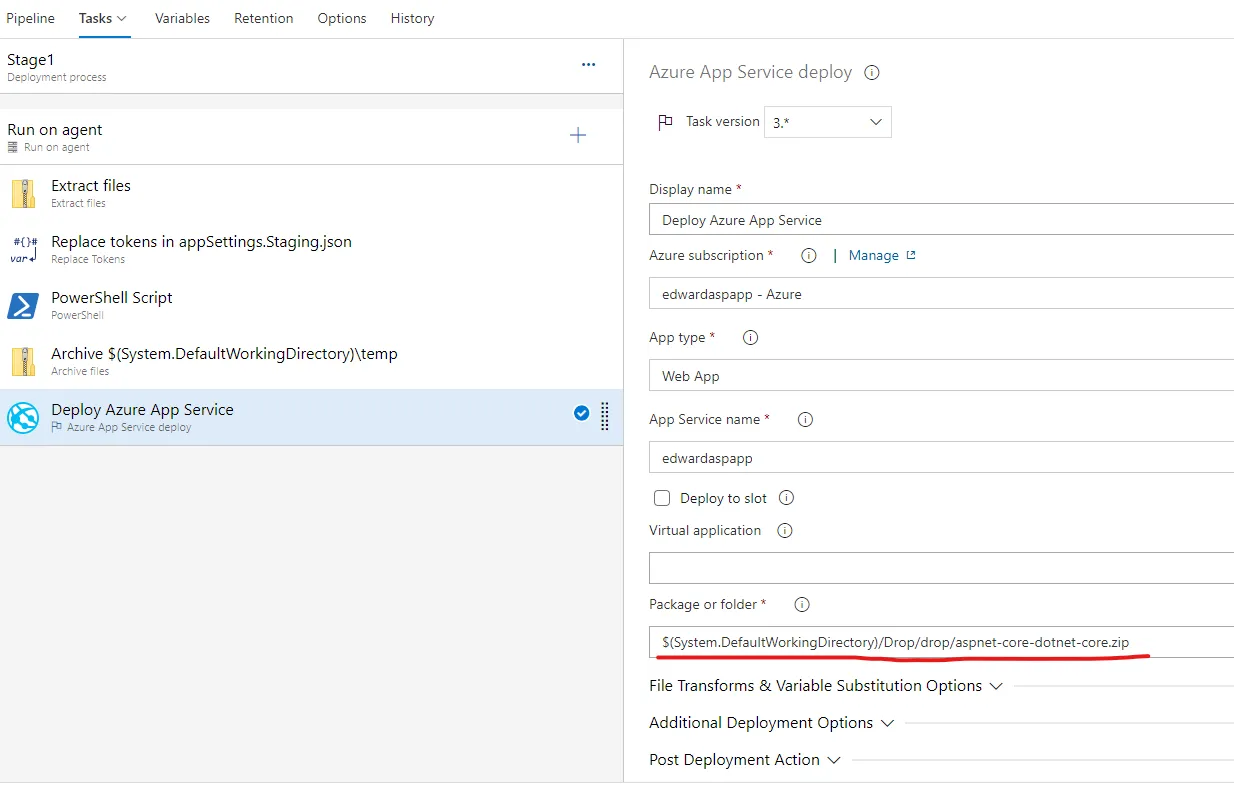This screenshot has width=1234, height=790.
Task: Click the PowerShell Script icon
Action: click(23, 305)
